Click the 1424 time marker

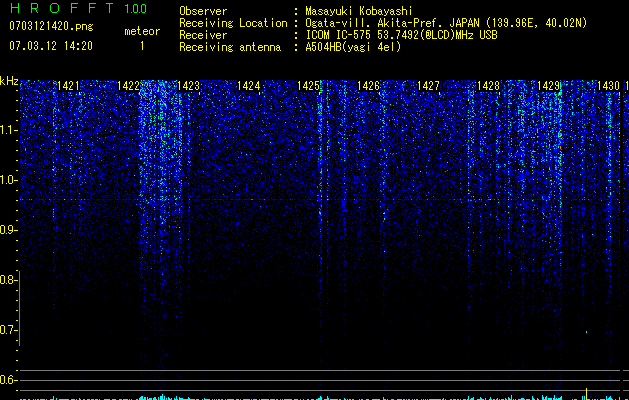[x=248, y=86]
